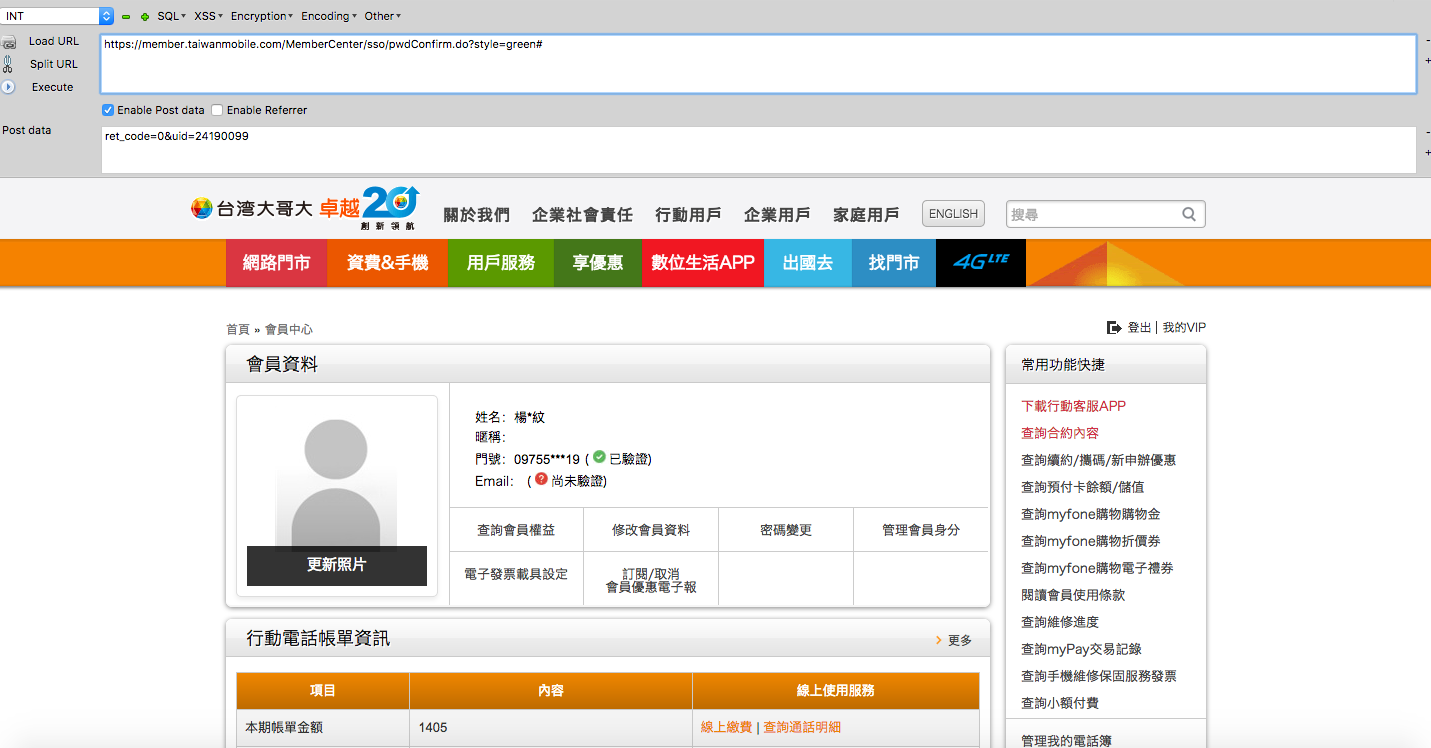The height and width of the screenshot is (748, 1431).
Task: Click the small plus at the URL box edge
Action: pyautogui.click(x=1427, y=61)
